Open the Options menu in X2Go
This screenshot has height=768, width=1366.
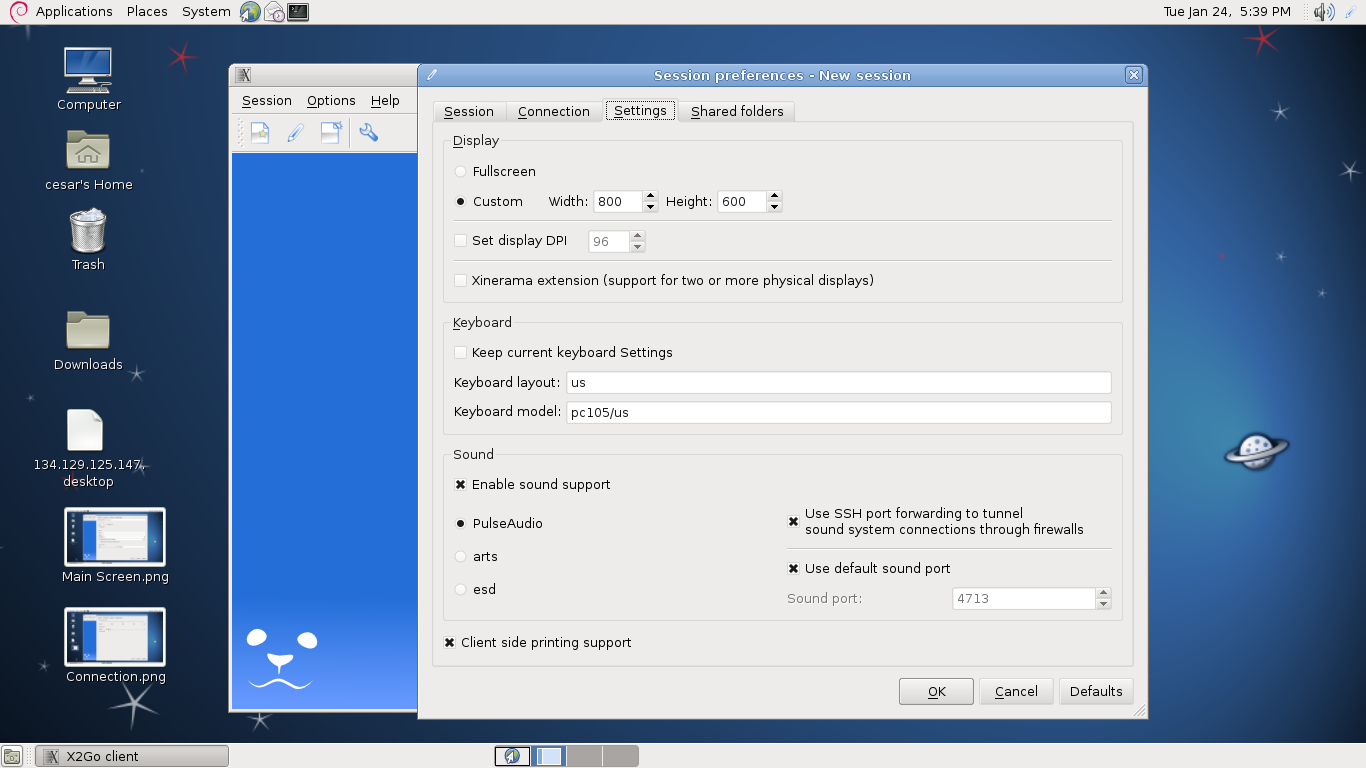coord(331,101)
